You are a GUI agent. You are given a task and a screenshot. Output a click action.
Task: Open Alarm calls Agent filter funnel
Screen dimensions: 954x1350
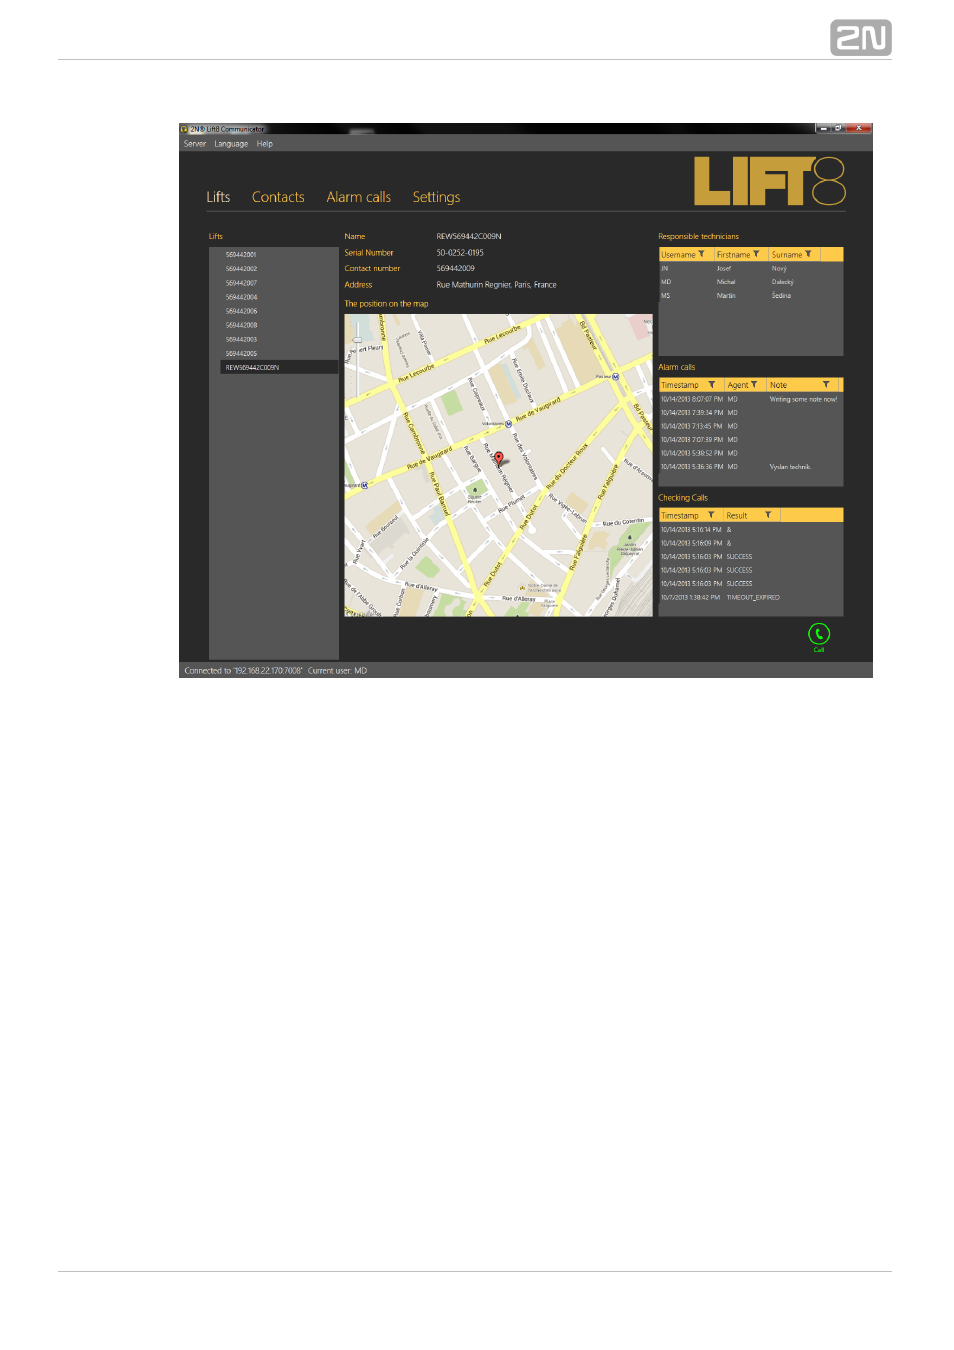[754, 385]
